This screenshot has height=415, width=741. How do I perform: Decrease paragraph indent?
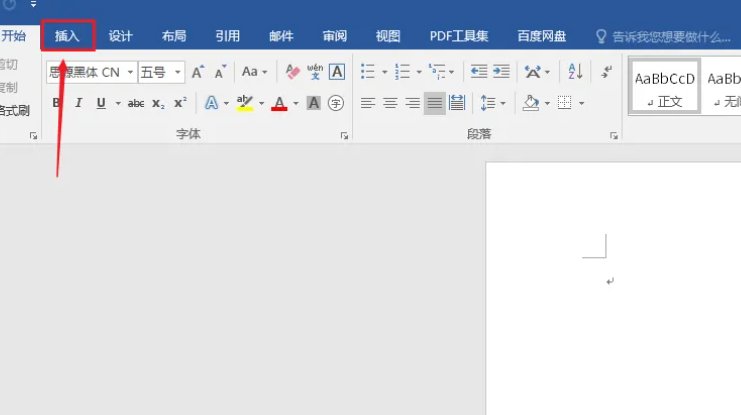(x=479, y=72)
